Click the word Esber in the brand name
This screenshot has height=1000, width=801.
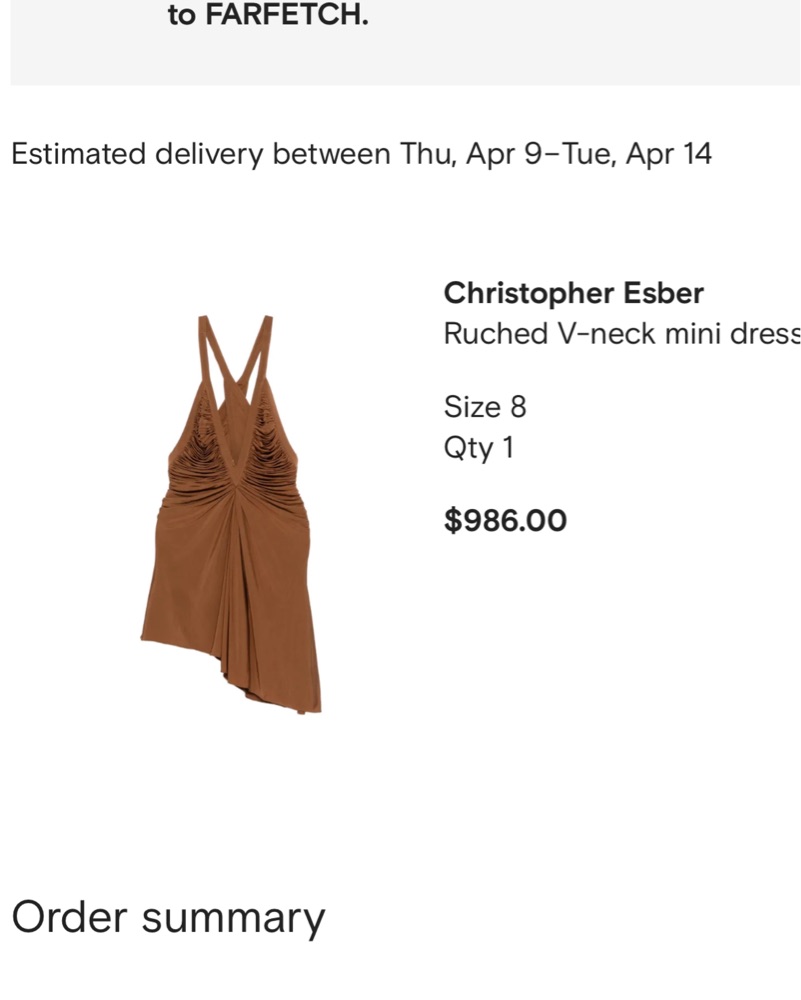coord(663,294)
